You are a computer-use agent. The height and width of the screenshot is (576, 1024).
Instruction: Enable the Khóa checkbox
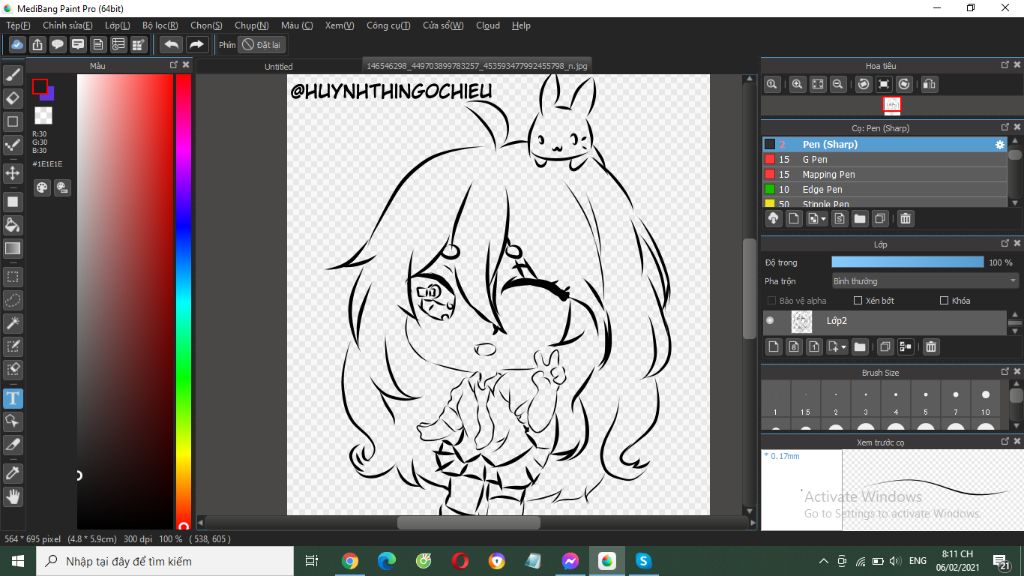coord(944,300)
